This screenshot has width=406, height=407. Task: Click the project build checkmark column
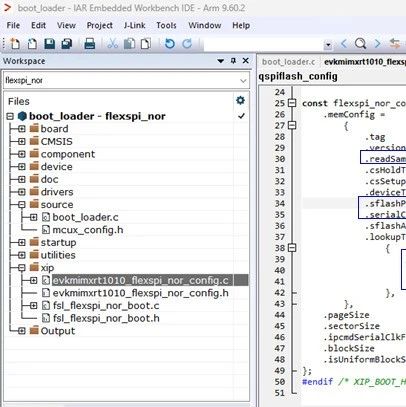pyautogui.click(x=241, y=116)
